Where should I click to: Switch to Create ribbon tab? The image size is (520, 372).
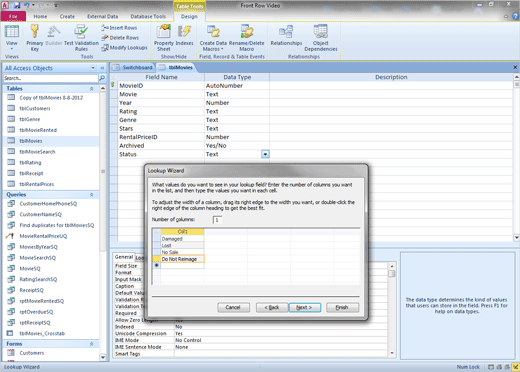(67, 16)
